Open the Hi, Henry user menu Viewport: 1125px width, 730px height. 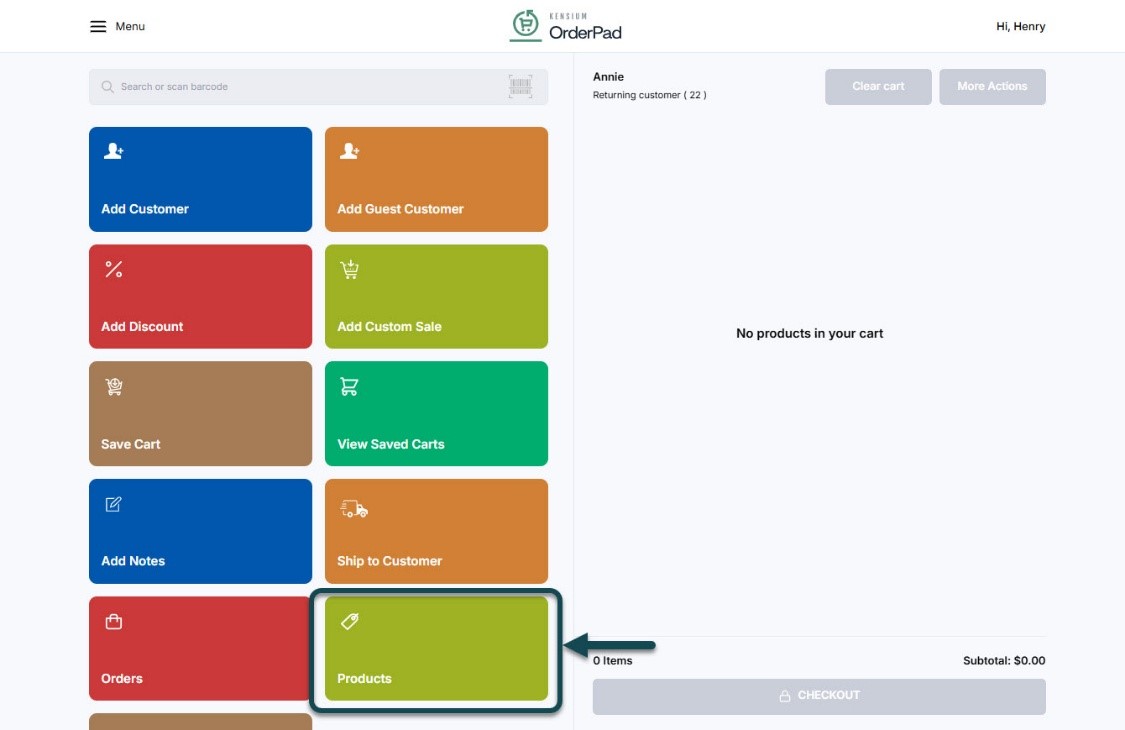1020,27
